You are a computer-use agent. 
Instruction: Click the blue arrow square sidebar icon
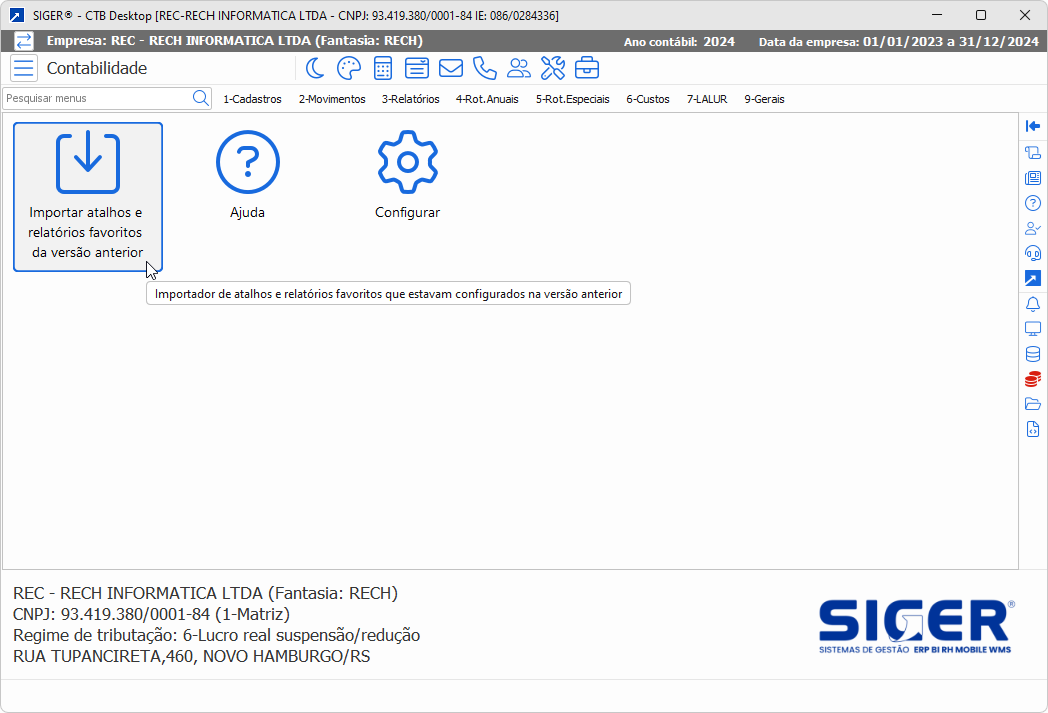click(1033, 279)
